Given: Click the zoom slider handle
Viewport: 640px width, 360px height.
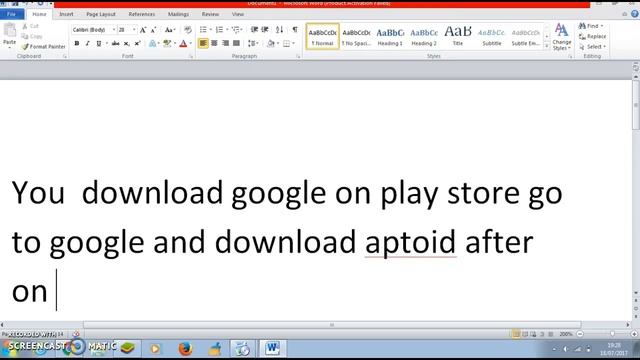Looking at the screenshot, I should (x=612, y=334).
